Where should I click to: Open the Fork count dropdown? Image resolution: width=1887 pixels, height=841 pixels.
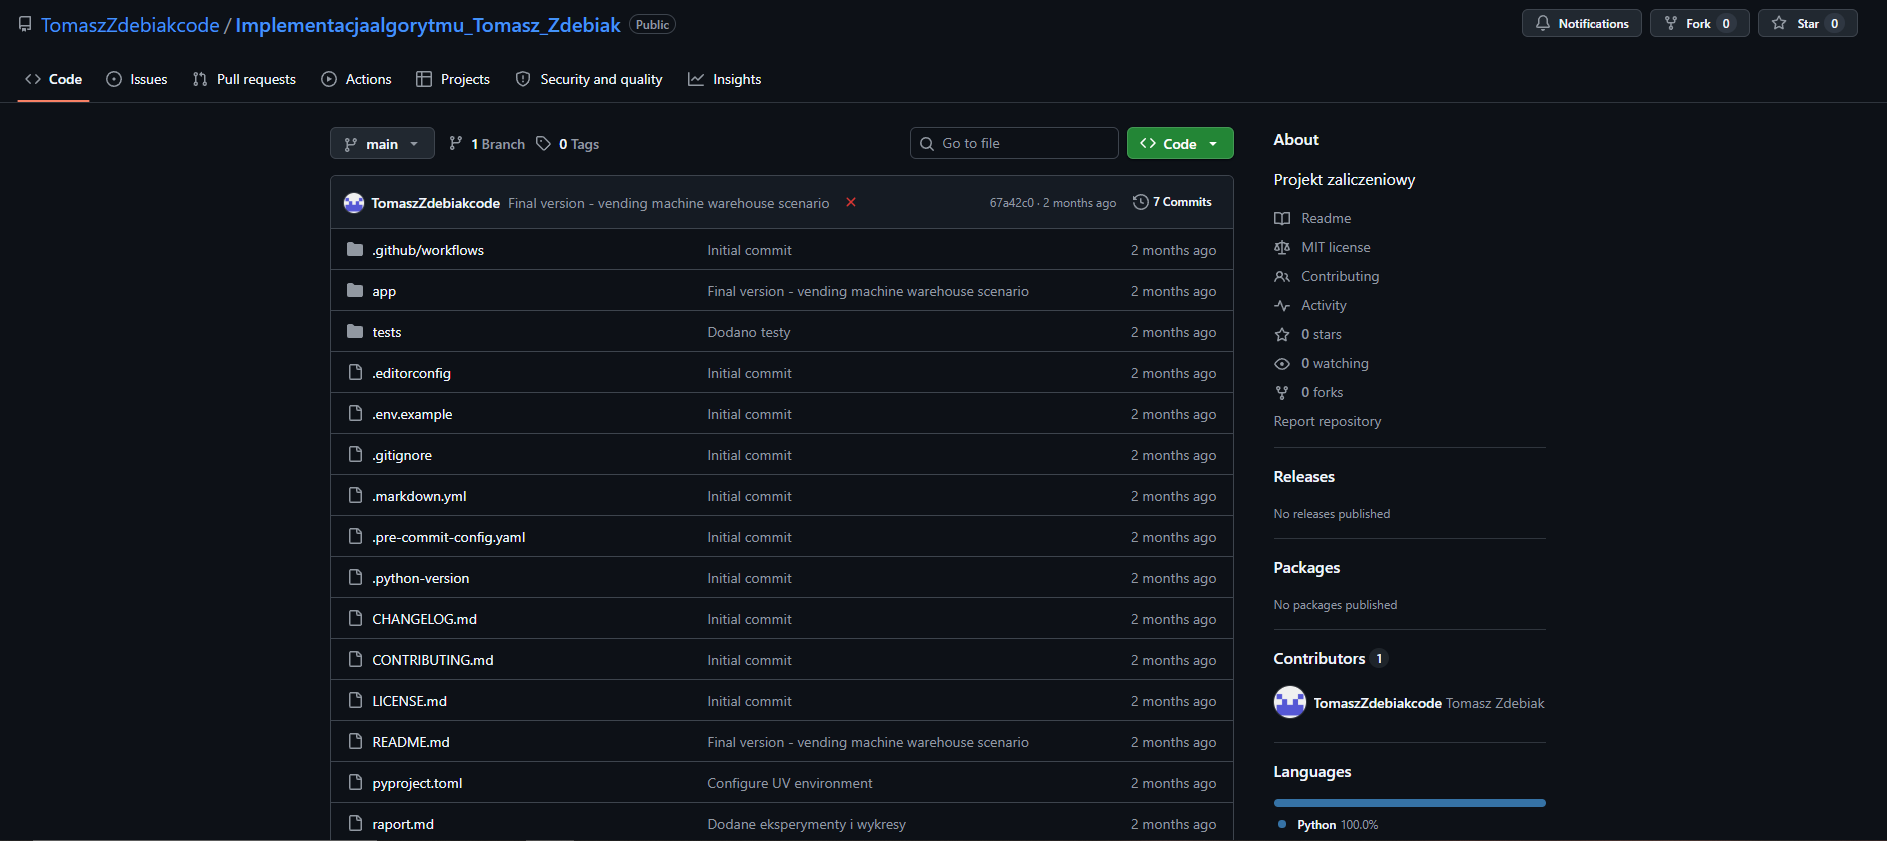pos(1726,23)
